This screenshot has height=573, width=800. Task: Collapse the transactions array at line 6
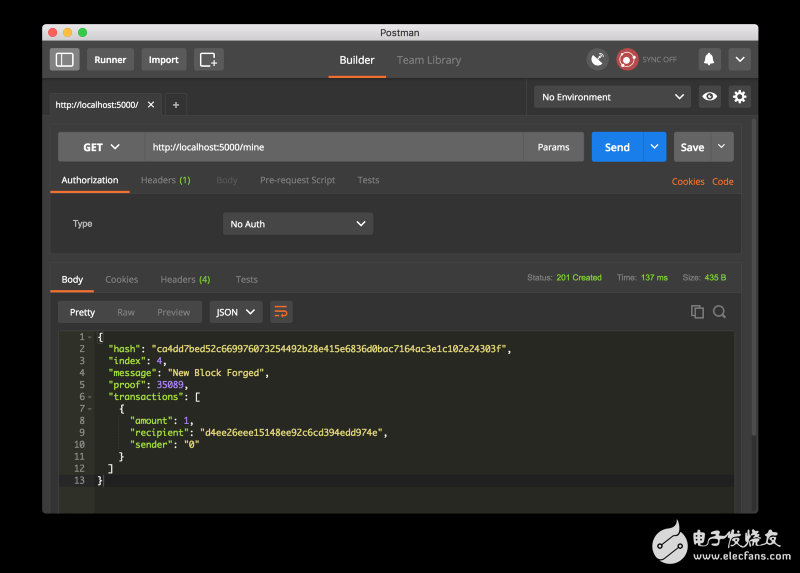[90, 397]
